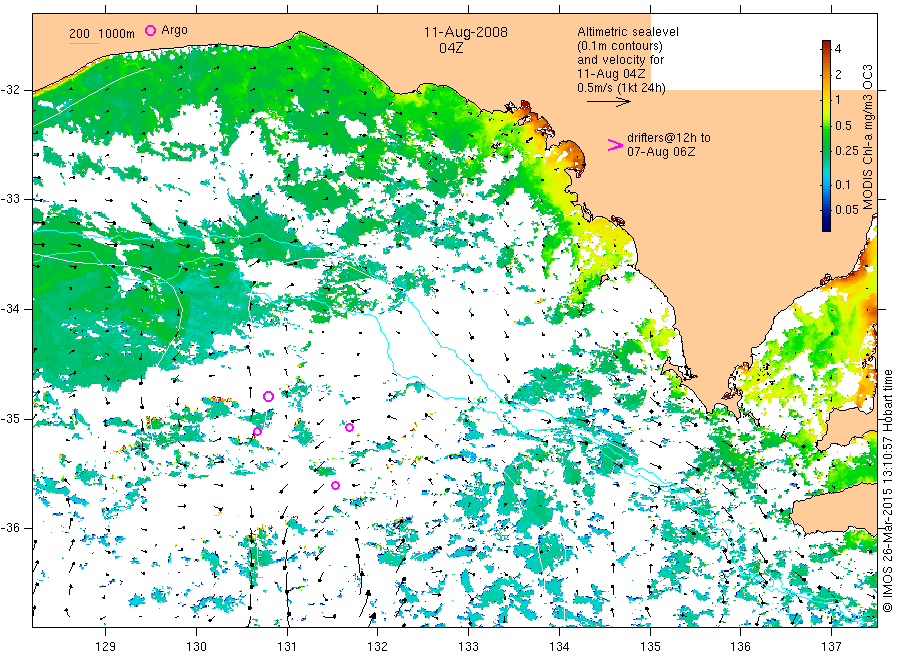Viewport: 900px width, 660px height.
Task: Click the '(0.1m contours)' legend line
Action: click(x=620, y=46)
